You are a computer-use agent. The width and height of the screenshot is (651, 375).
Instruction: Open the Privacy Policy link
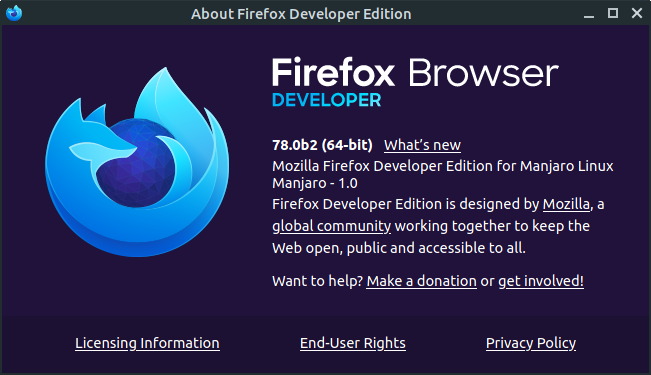pyautogui.click(x=531, y=343)
